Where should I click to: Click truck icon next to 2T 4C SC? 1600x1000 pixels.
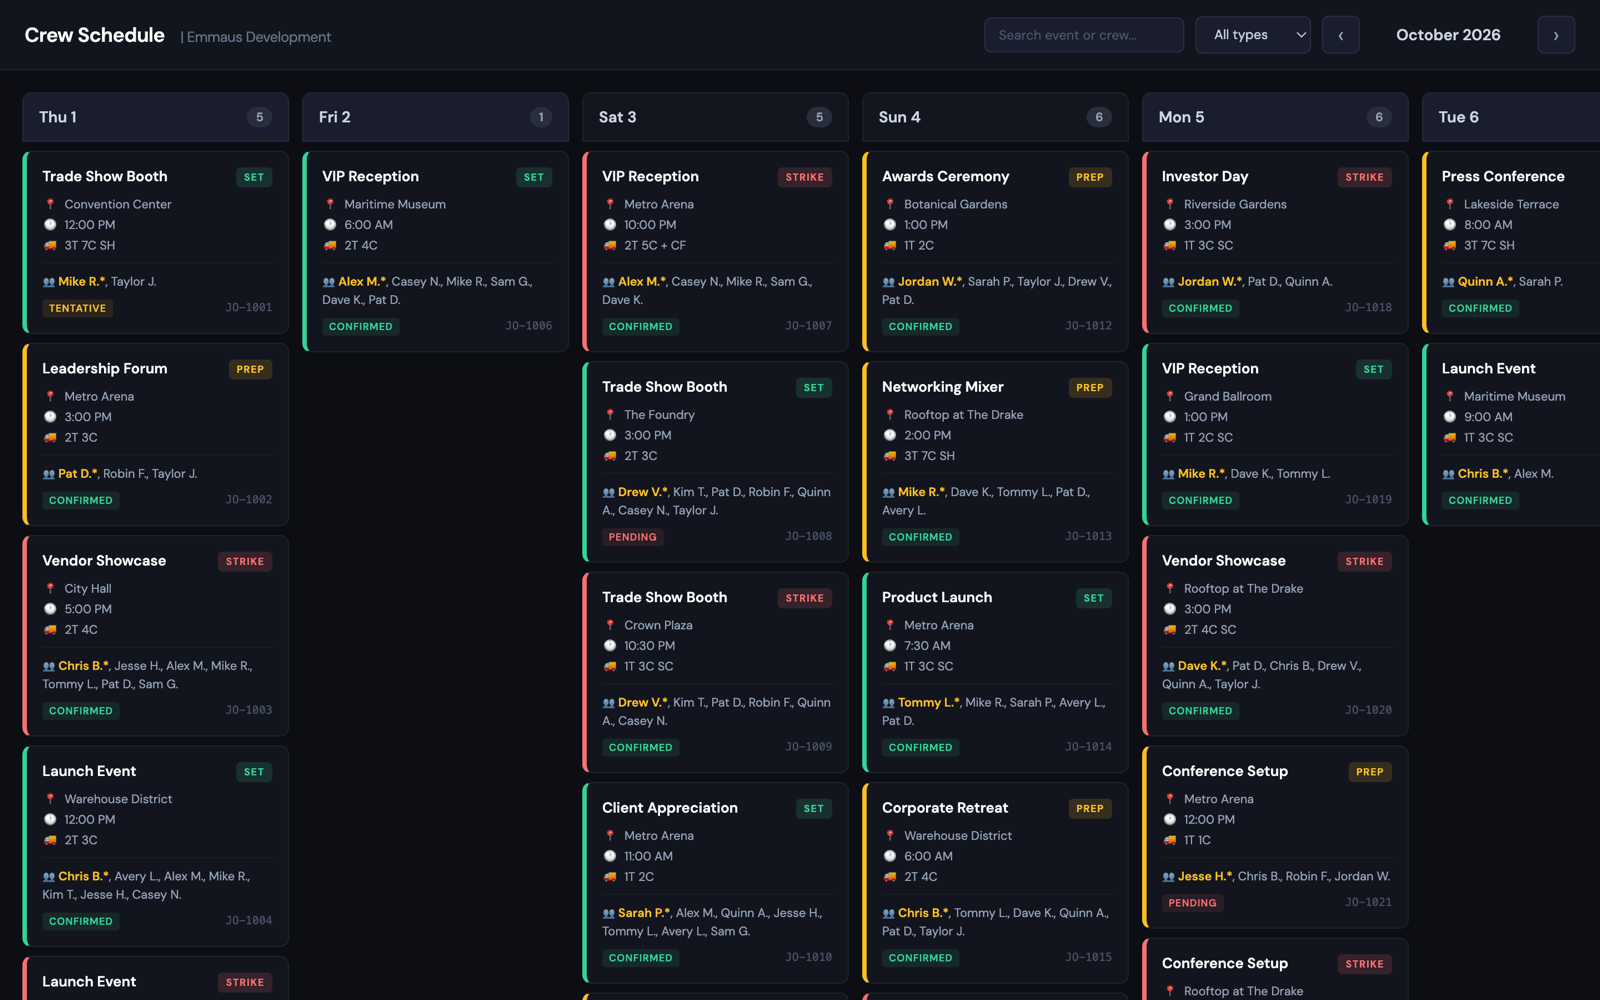pos(1170,629)
